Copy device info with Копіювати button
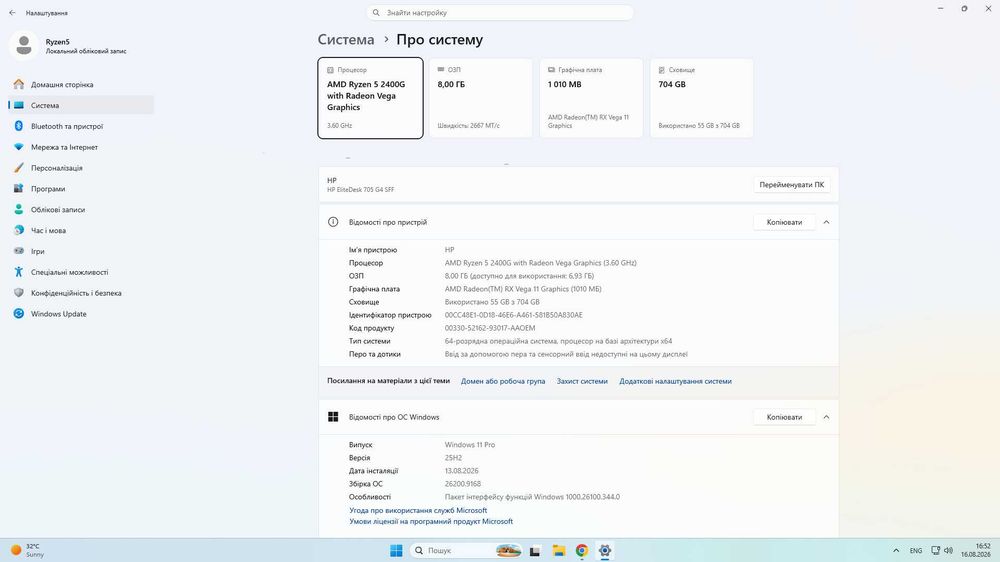This screenshot has height=562, width=1000. (784, 222)
